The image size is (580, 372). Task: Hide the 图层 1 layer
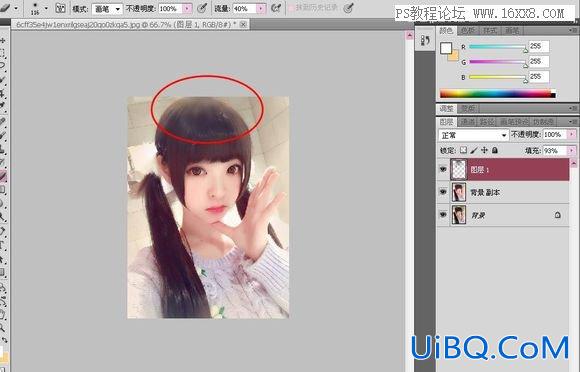click(x=443, y=169)
